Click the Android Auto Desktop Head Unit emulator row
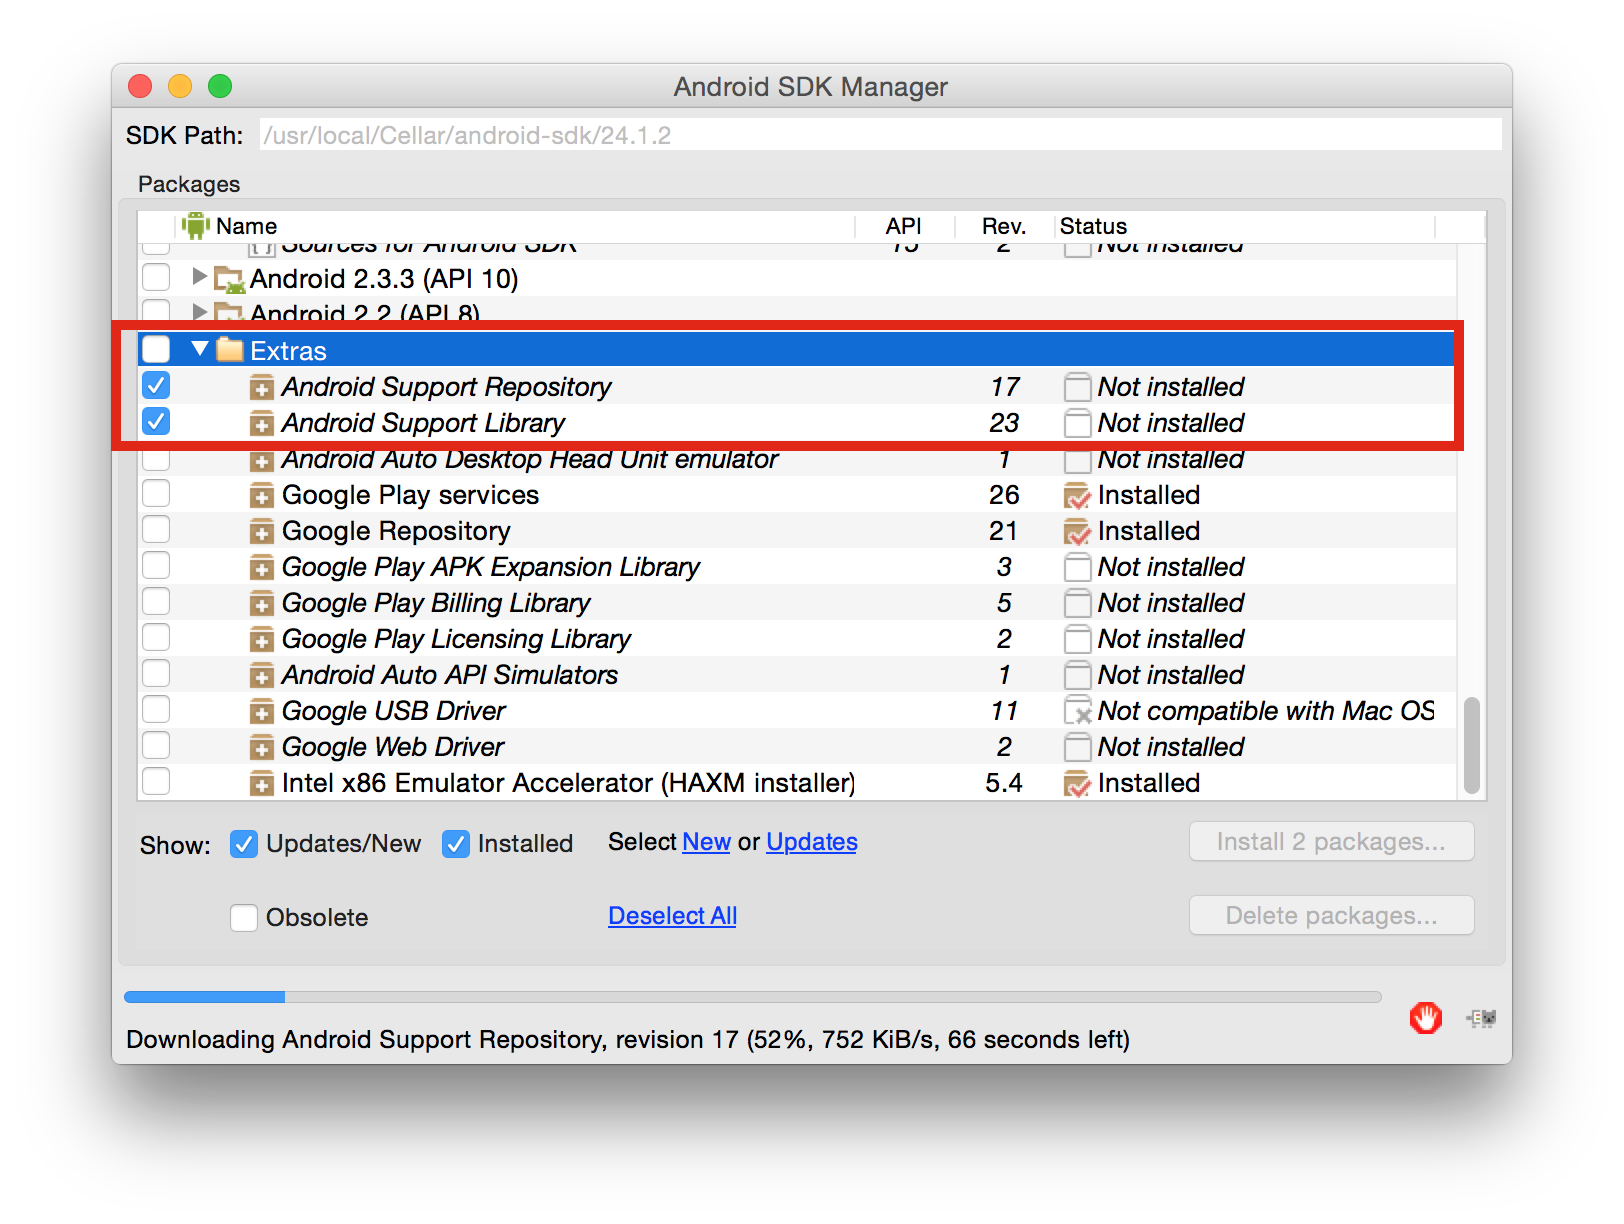Viewport: 1624px width, 1224px height. [796, 462]
